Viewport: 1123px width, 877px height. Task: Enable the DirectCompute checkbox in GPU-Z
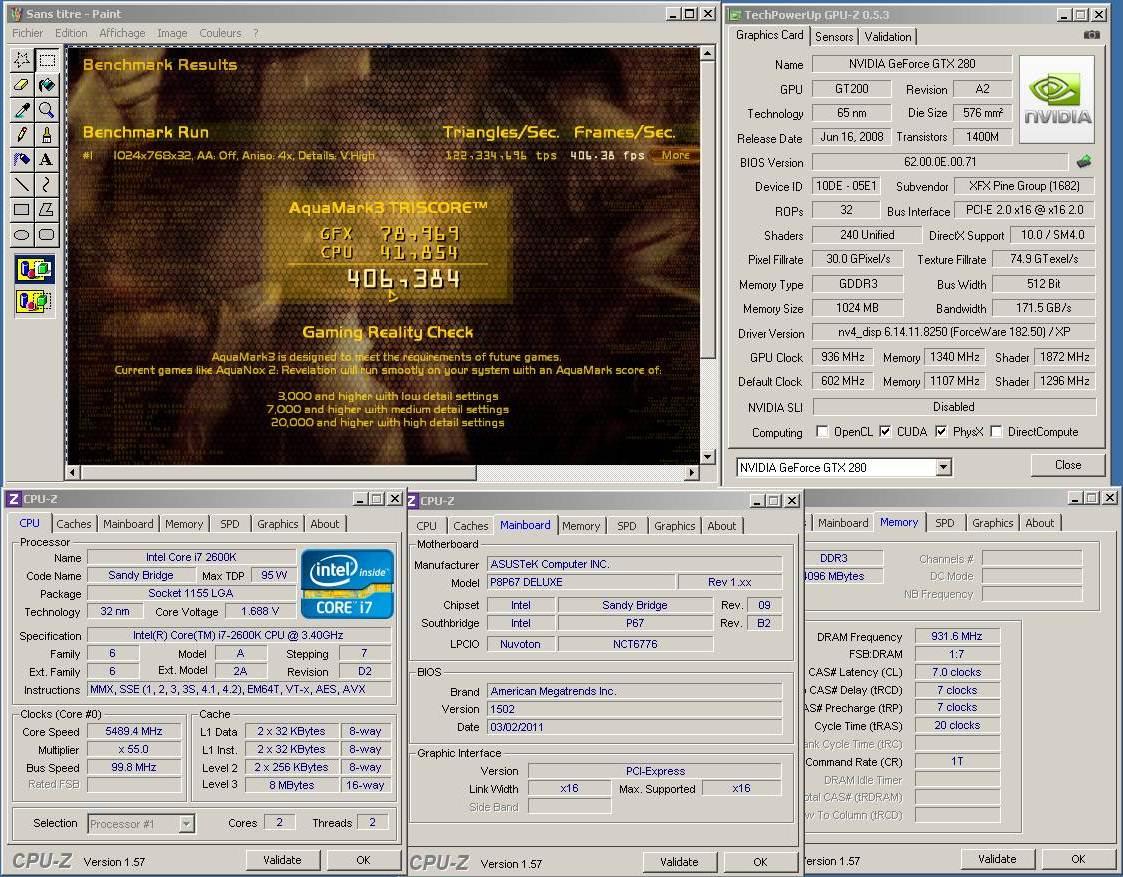point(996,432)
